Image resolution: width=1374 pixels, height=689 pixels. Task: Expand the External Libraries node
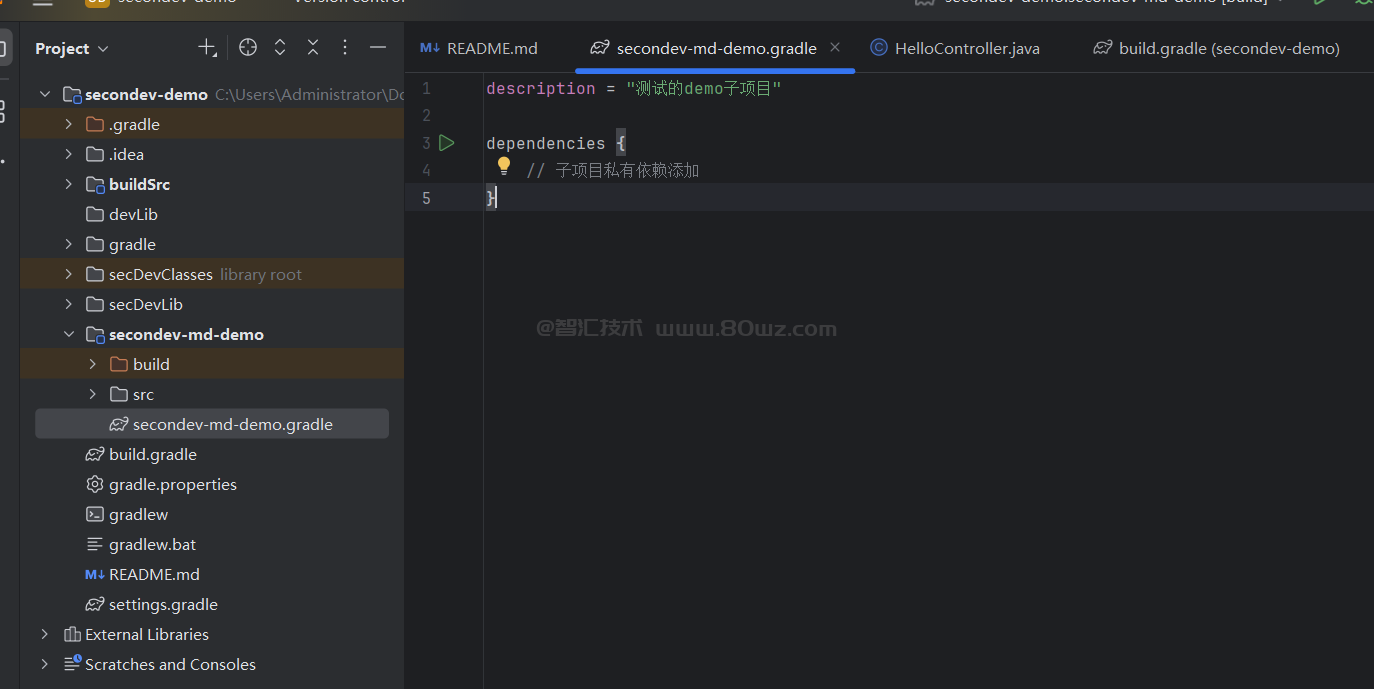pyautogui.click(x=45, y=634)
